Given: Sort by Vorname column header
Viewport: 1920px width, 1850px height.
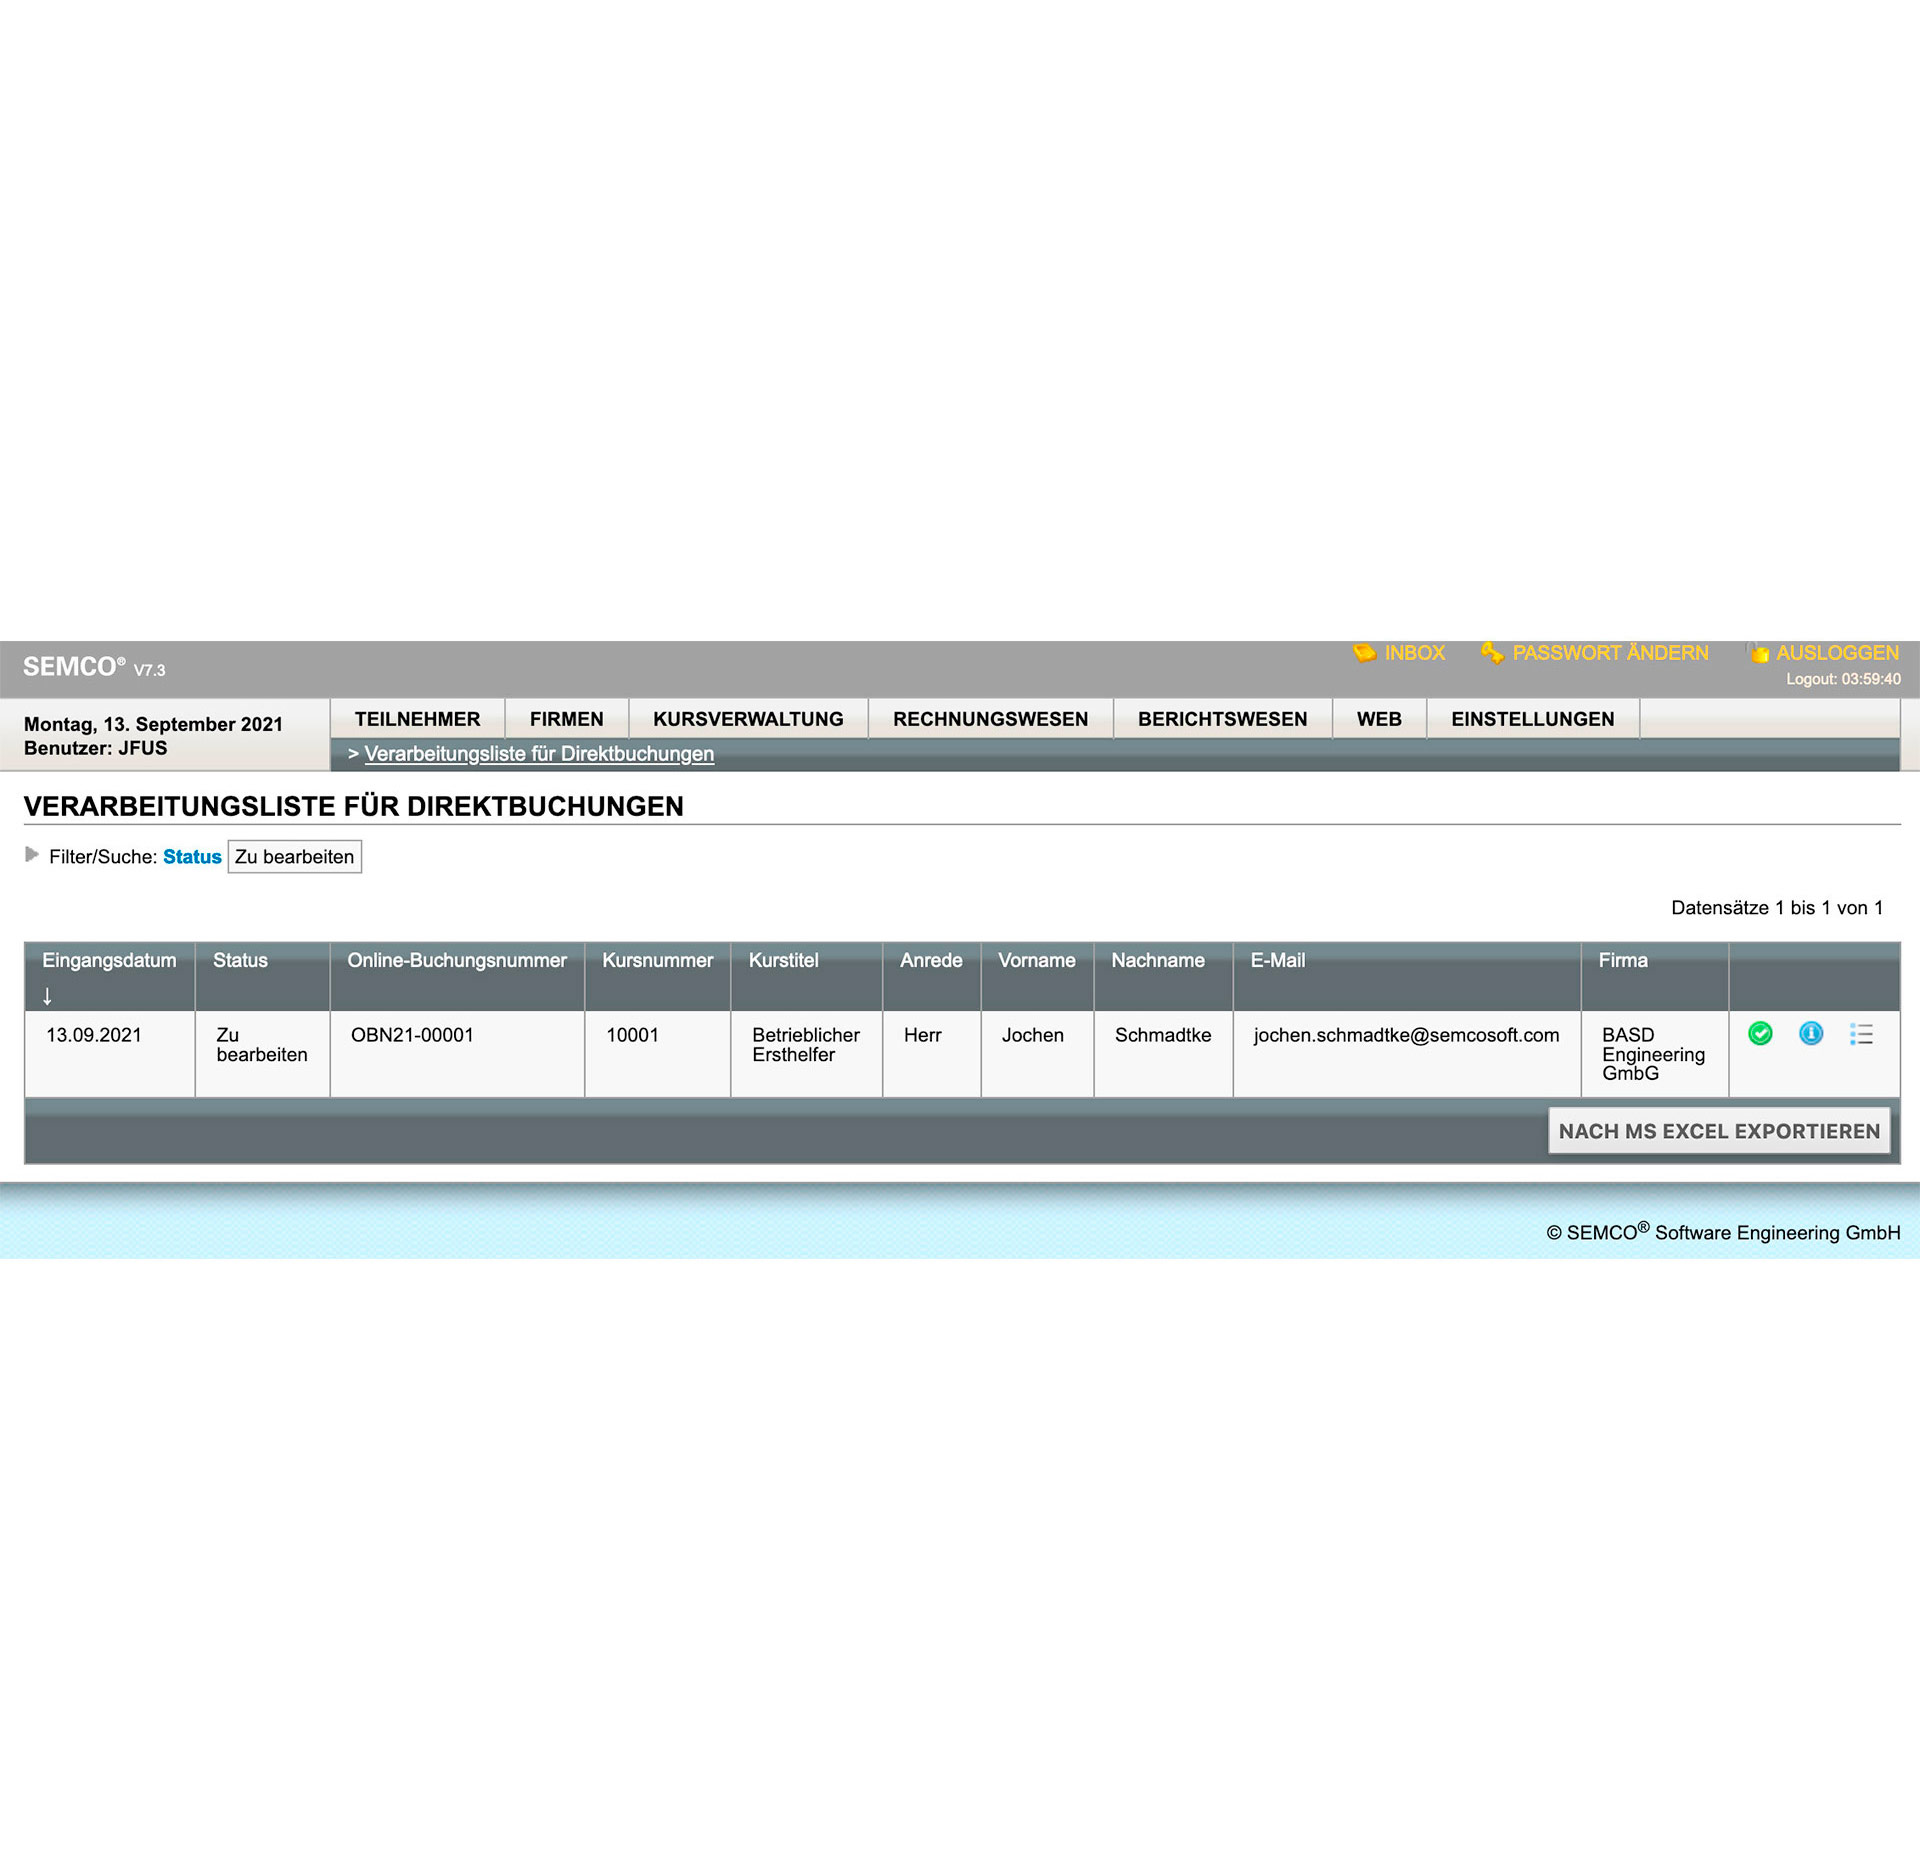Looking at the screenshot, I should tap(1036, 960).
